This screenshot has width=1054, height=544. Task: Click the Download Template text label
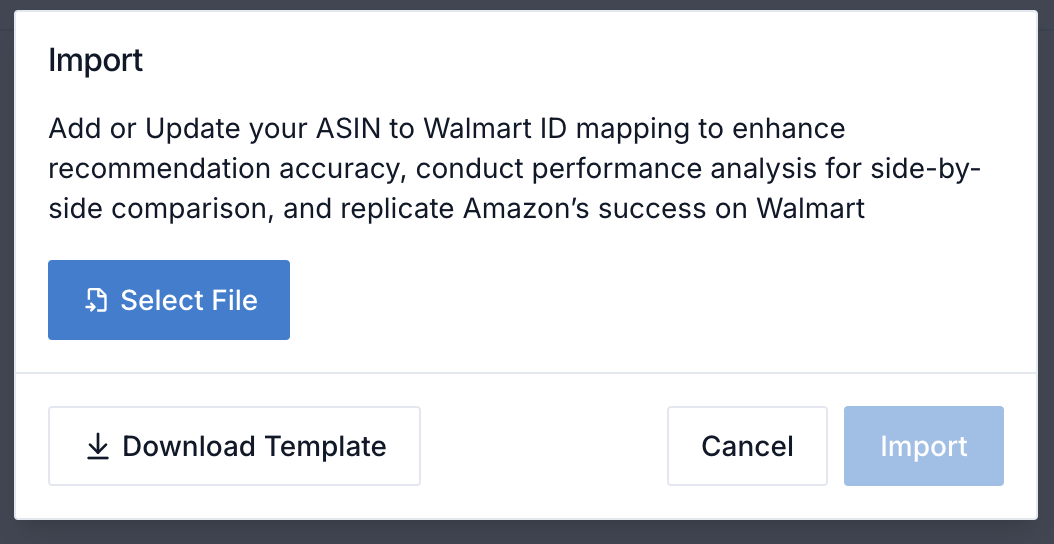coord(254,446)
